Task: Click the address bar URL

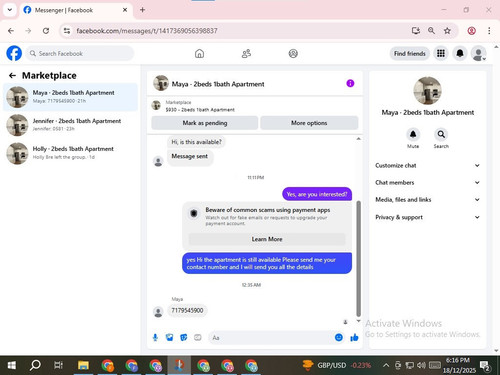Action: click(147, 31)
